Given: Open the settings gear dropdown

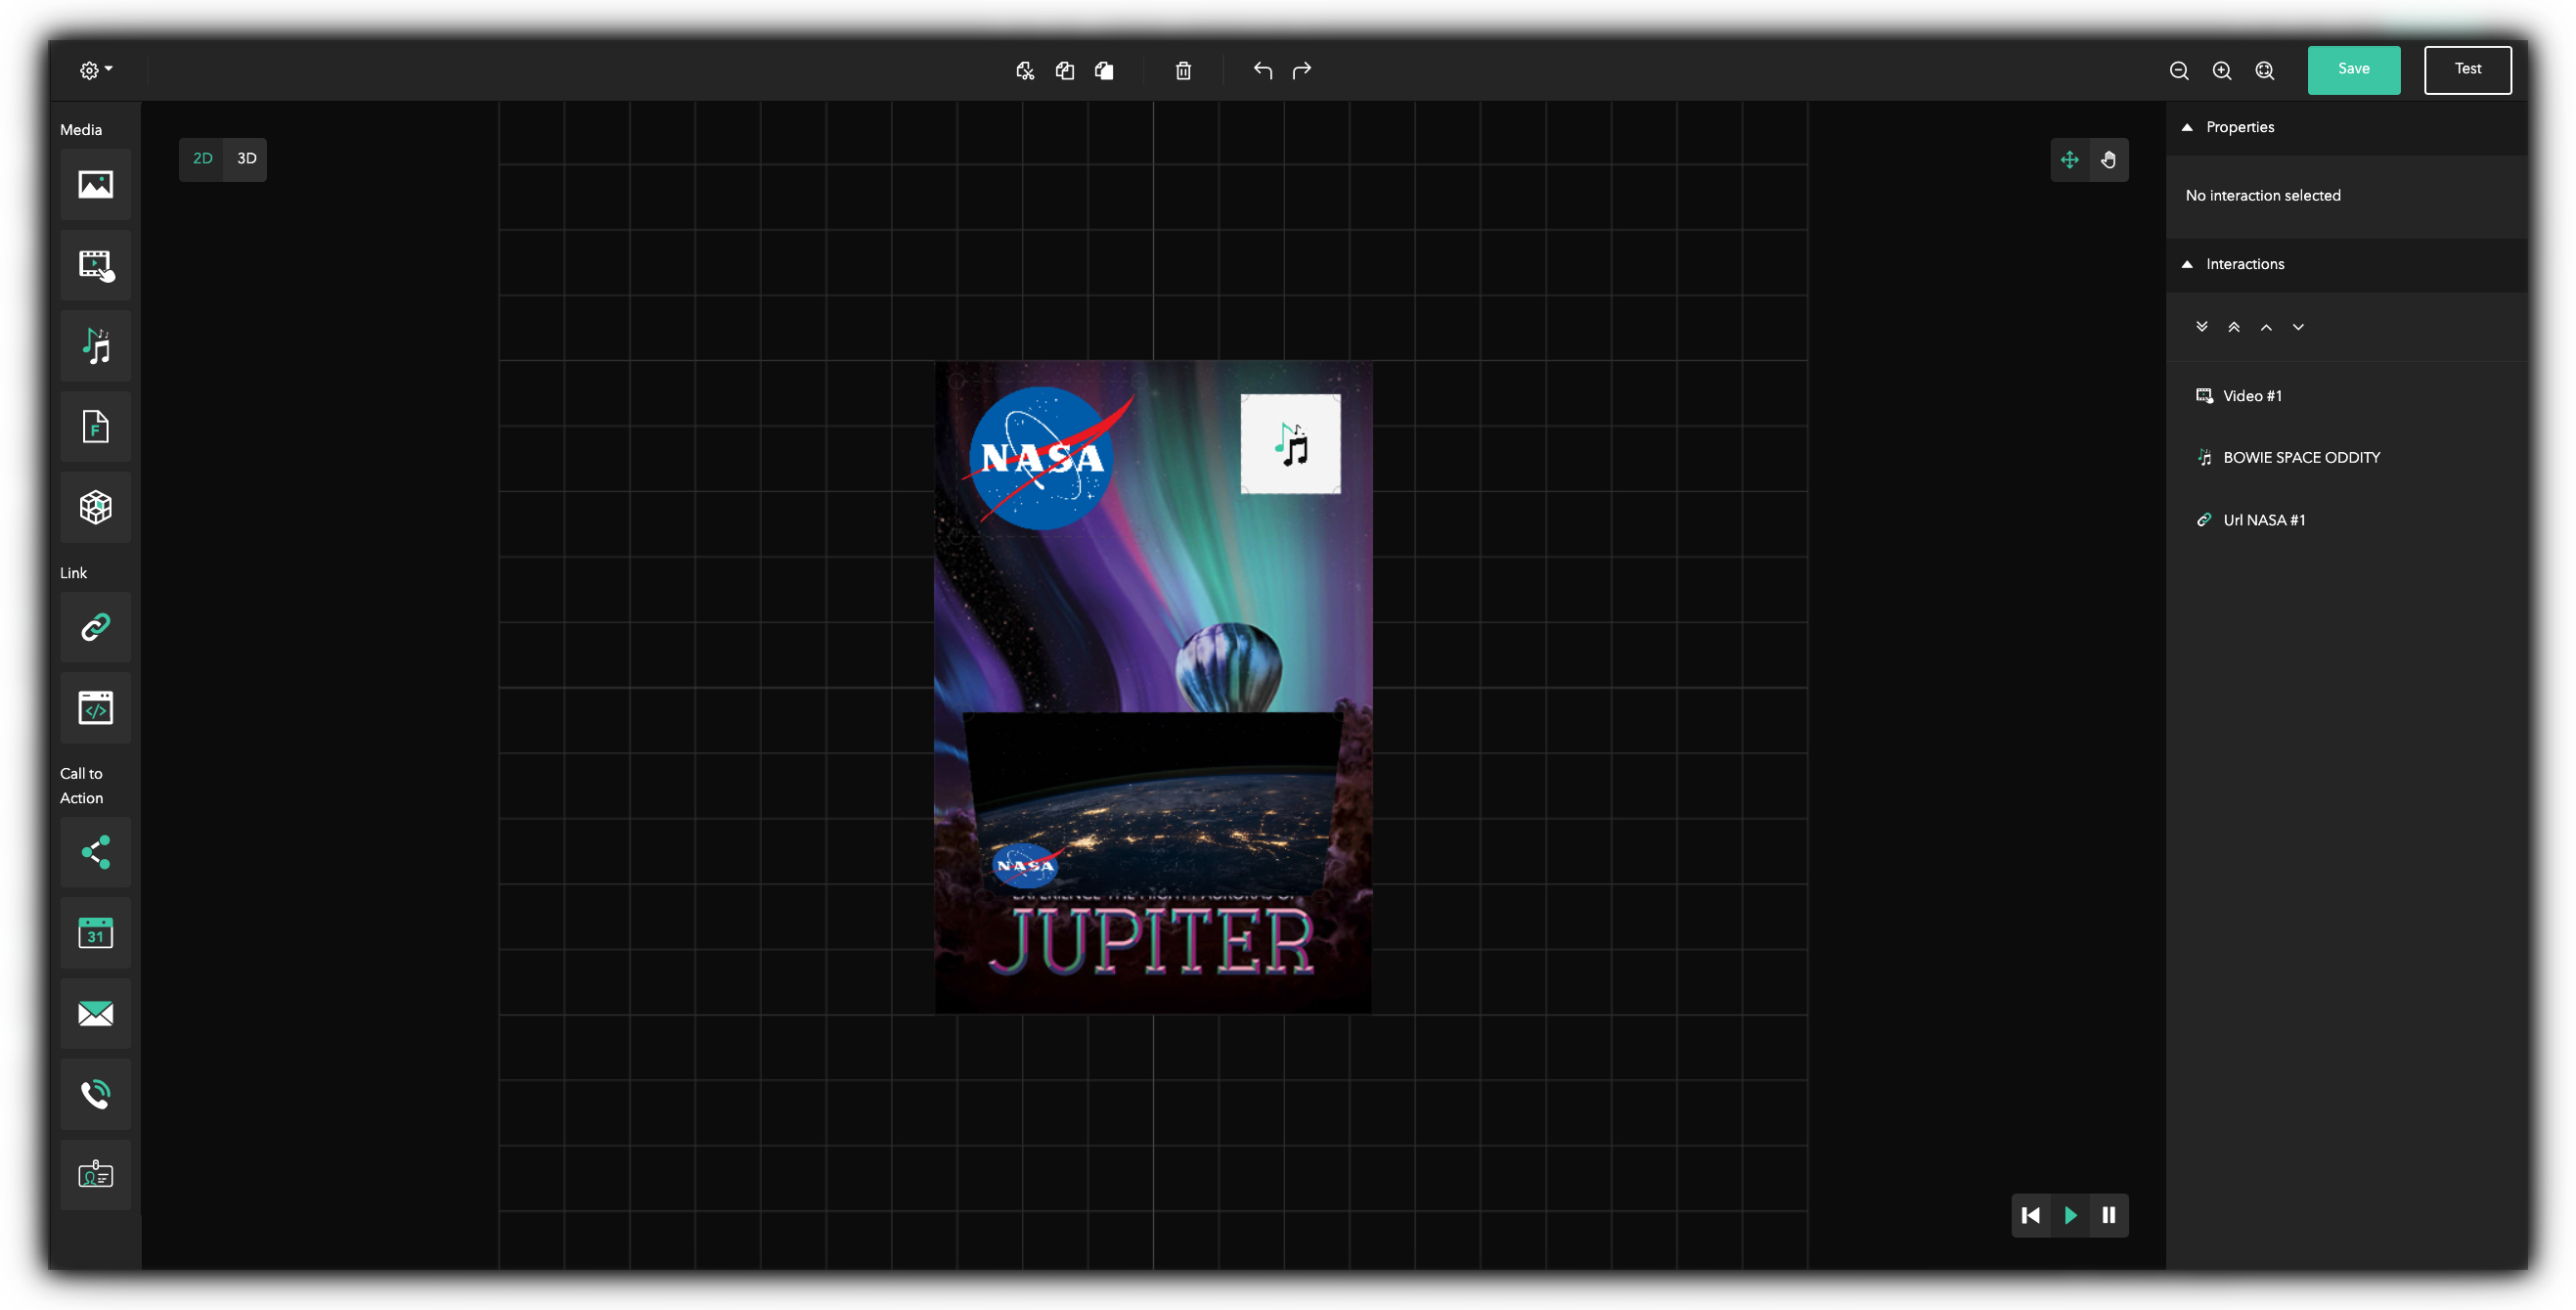Looking at the screenshot, I should pyautogui.click(x=96, y=70).
